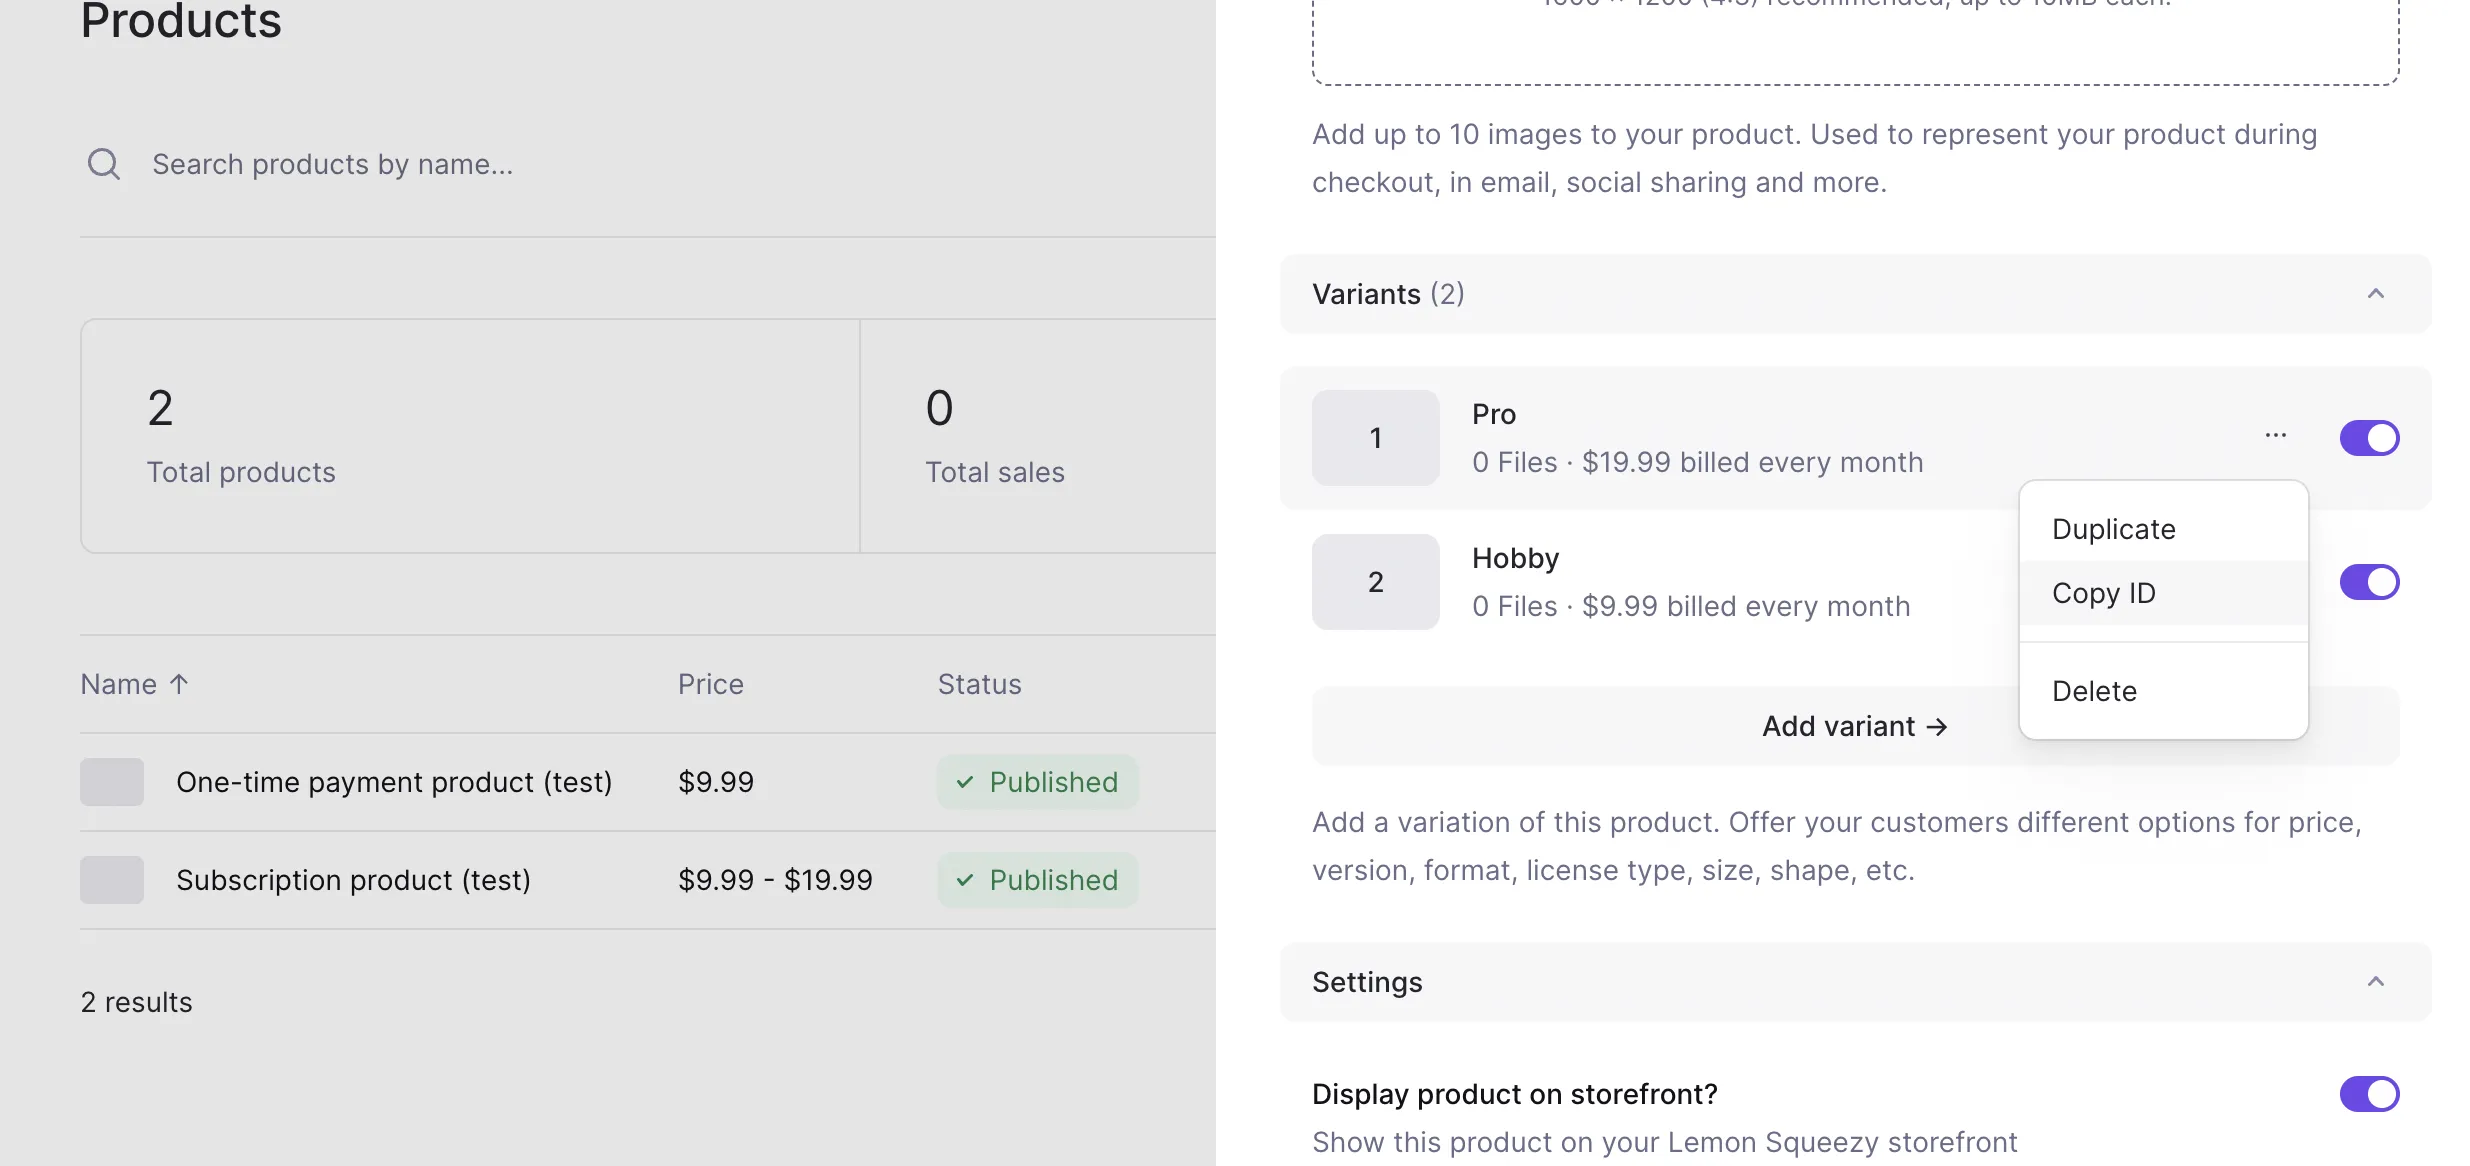The height and width of the screenshot is (1166, 2470).
Task: Select Delete from the variant menu
Action: tap(2094, 691)
